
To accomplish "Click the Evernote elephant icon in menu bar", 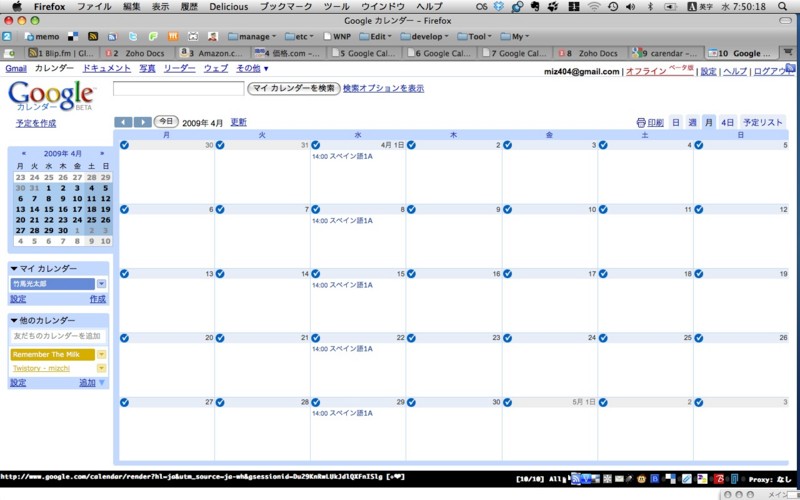I will coord(535,7).
